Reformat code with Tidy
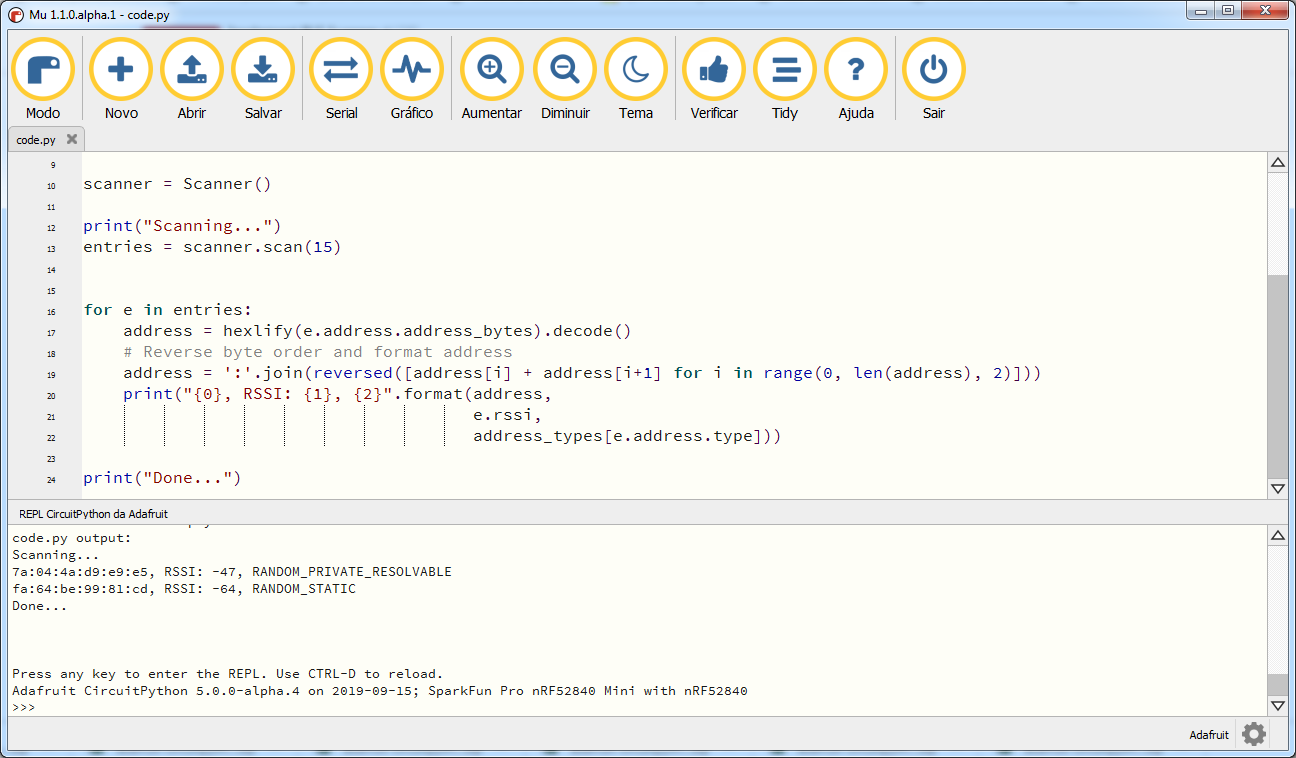The height and width of the screenshot is (758, 1296). 785,68
